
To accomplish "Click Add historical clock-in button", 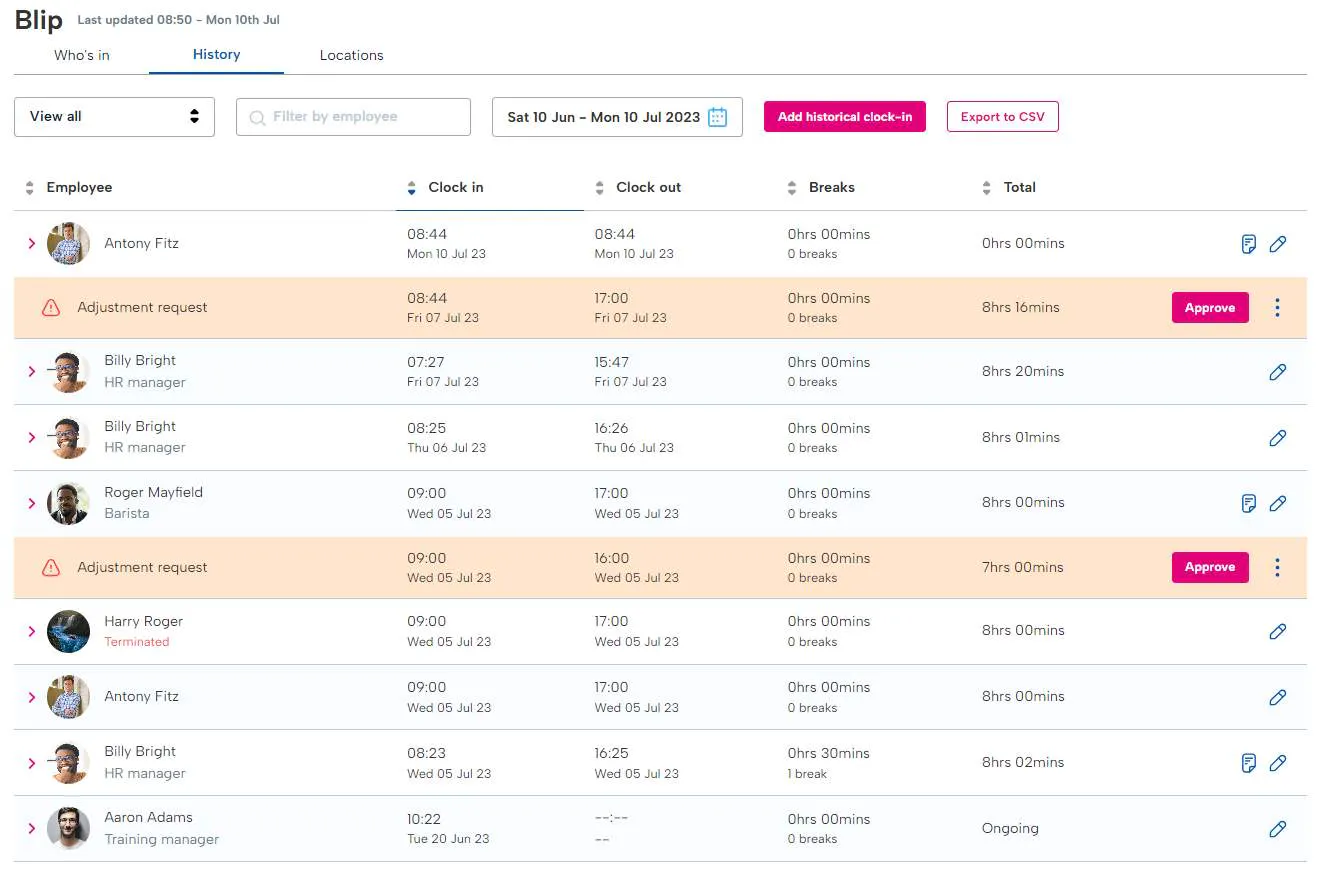I will tap(844, 117).
